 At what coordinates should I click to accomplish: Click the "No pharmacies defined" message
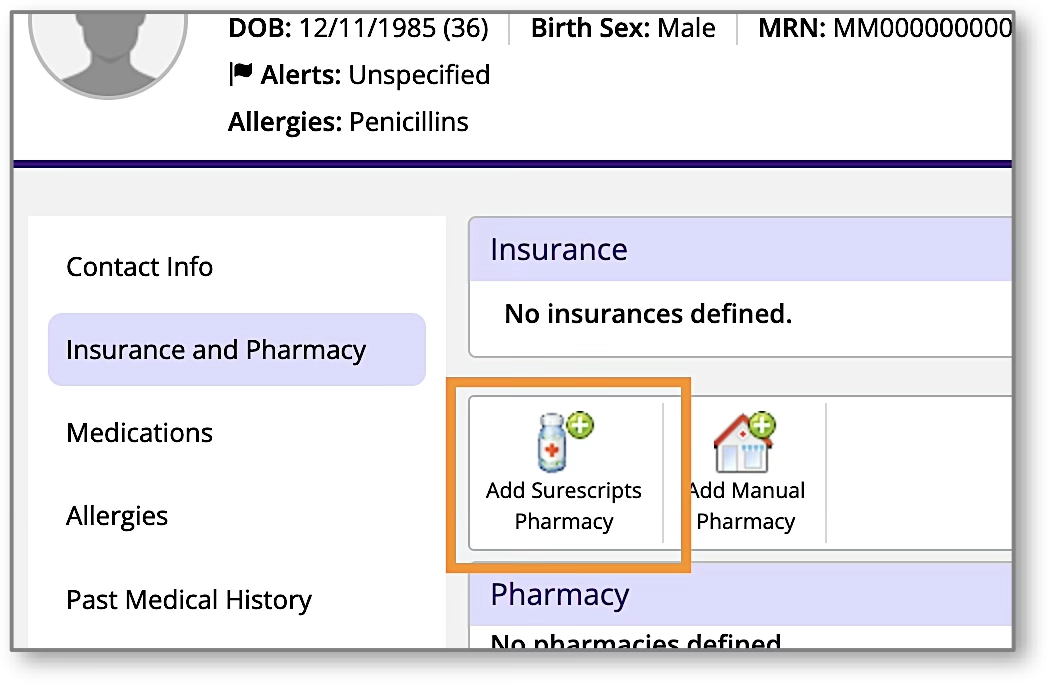[x=636, y=642]
